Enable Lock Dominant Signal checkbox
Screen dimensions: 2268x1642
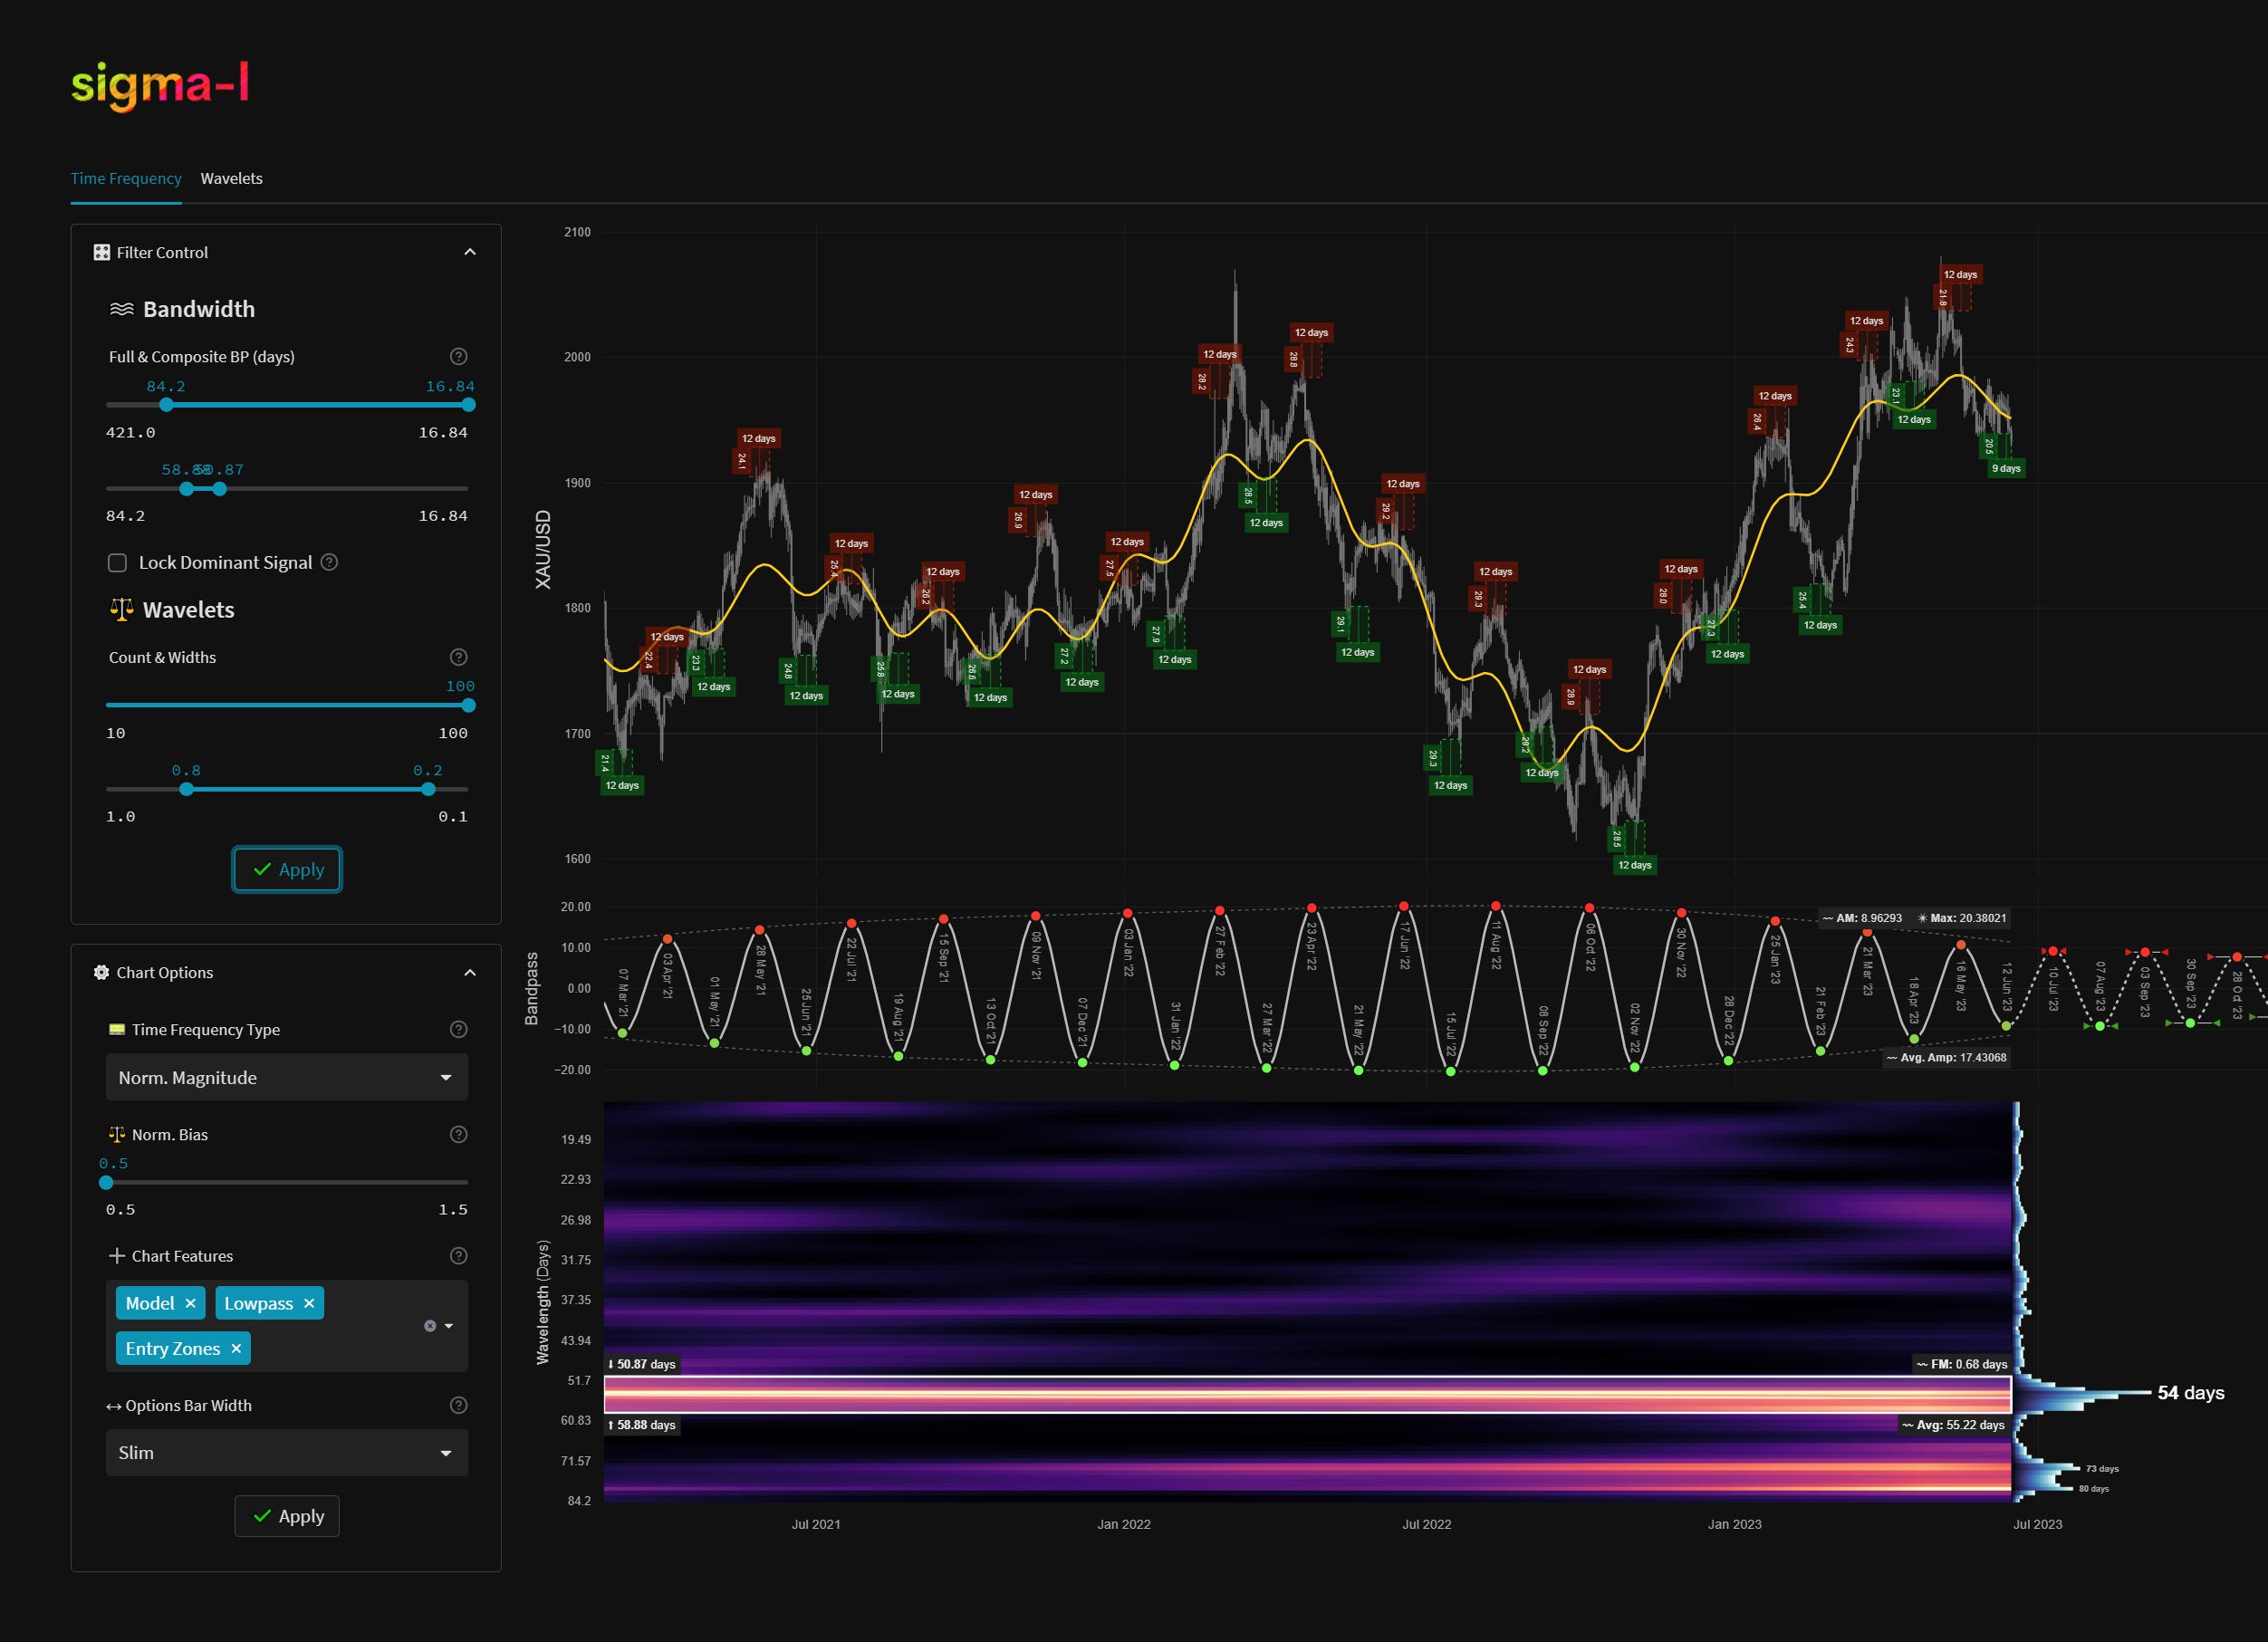[117, 563]
